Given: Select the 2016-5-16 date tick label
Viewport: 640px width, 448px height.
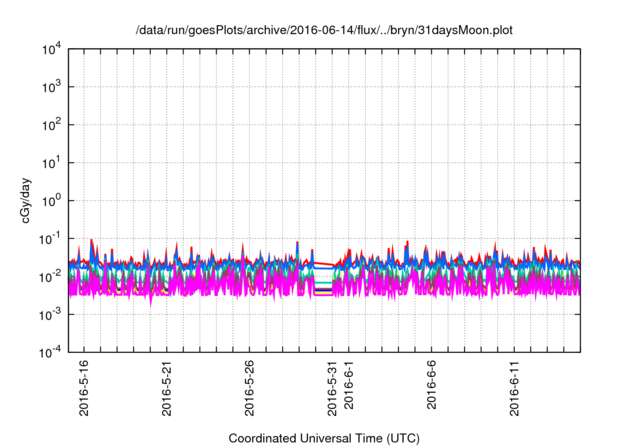Looking at the screenshot, I should pyautogui.click(x=84, y=388).
